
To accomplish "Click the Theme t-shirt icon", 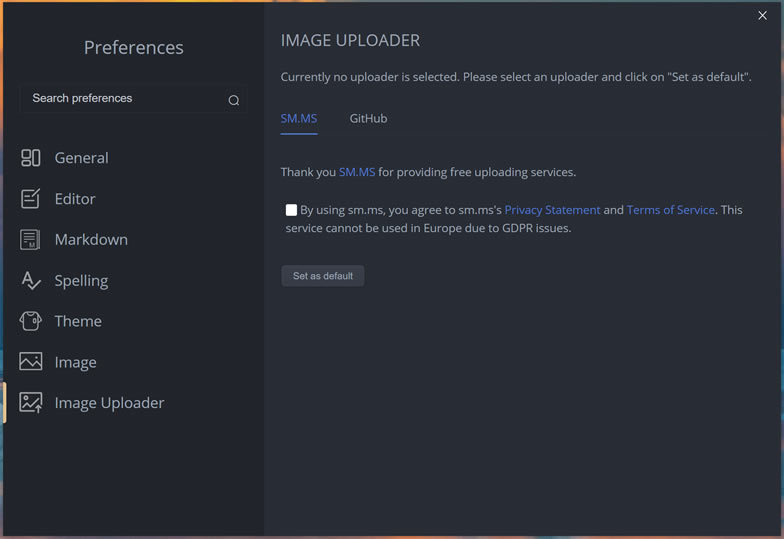I will click(x=31, y=321).
